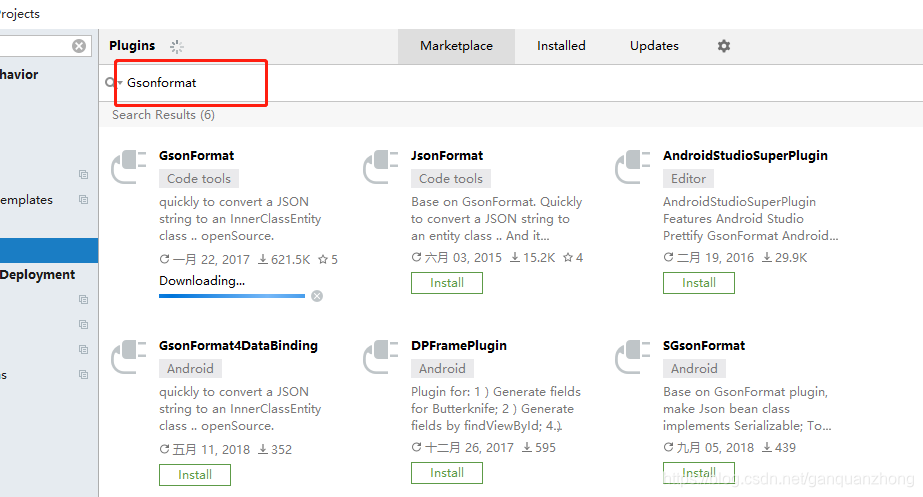Filter by GsonFormat's Code tools tag
Image resolution: width=923 pixels, height=497 pixels.
pos(199,178)
